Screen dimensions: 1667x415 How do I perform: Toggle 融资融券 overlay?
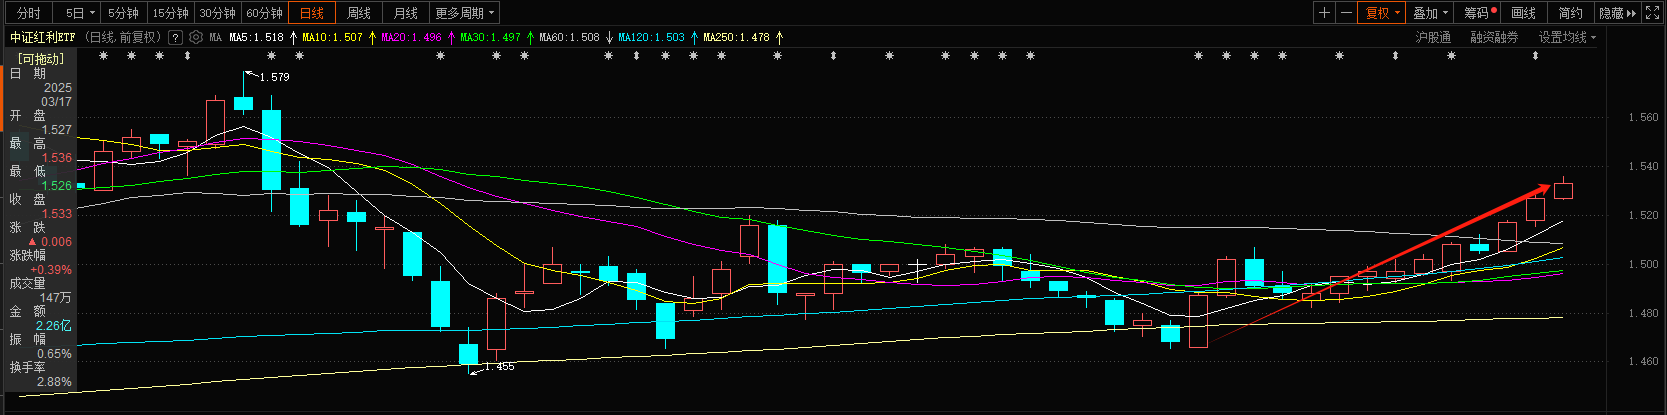point(1494,37)
